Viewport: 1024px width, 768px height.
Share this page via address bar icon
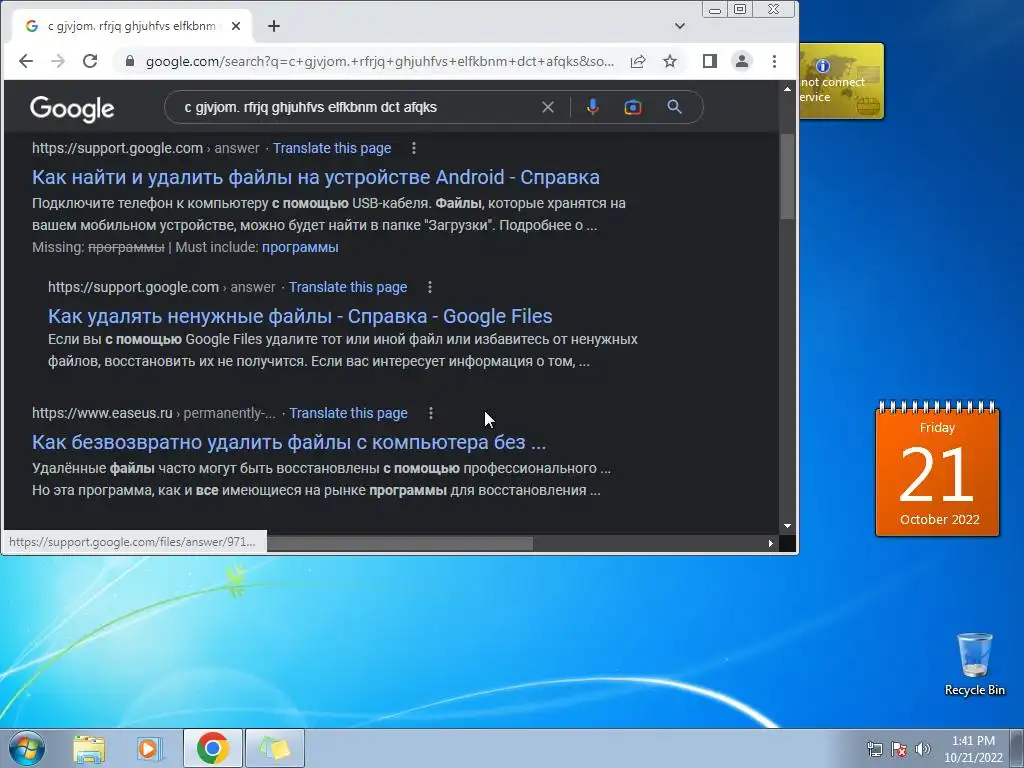638,61
